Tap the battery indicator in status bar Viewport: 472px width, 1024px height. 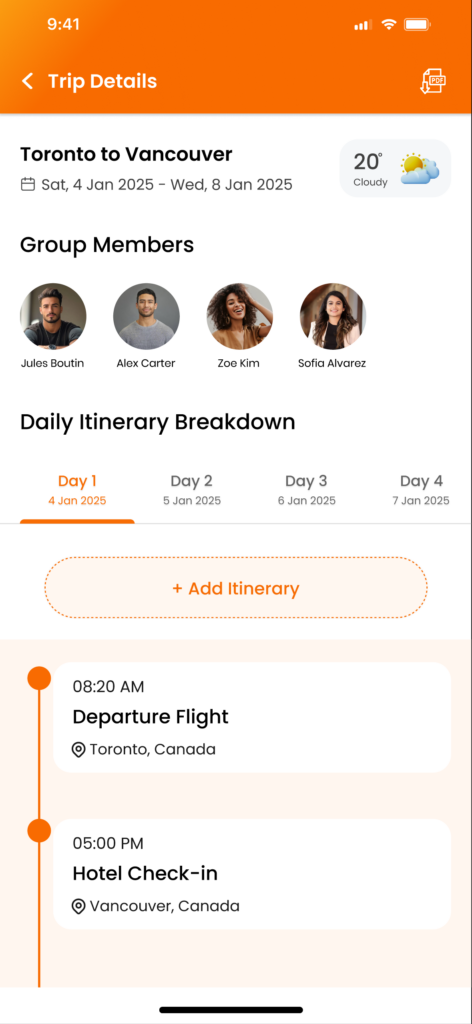pos(417,25)
